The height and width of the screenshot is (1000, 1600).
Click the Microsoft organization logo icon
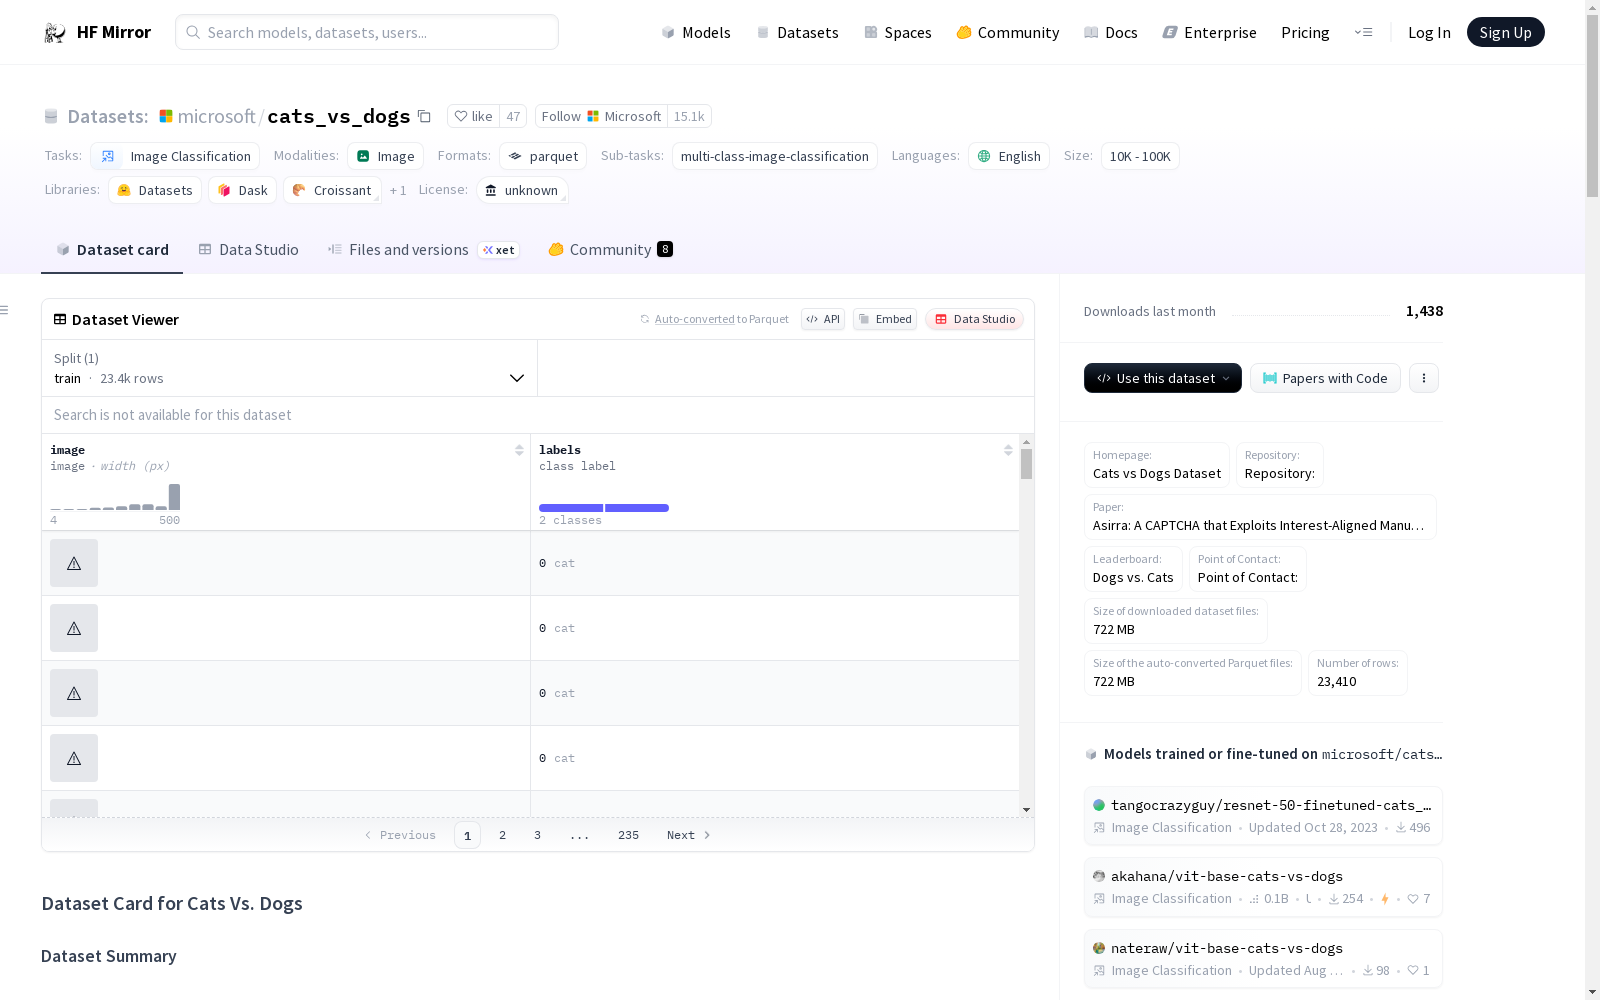pyautogui.click(x=166, y=116)
